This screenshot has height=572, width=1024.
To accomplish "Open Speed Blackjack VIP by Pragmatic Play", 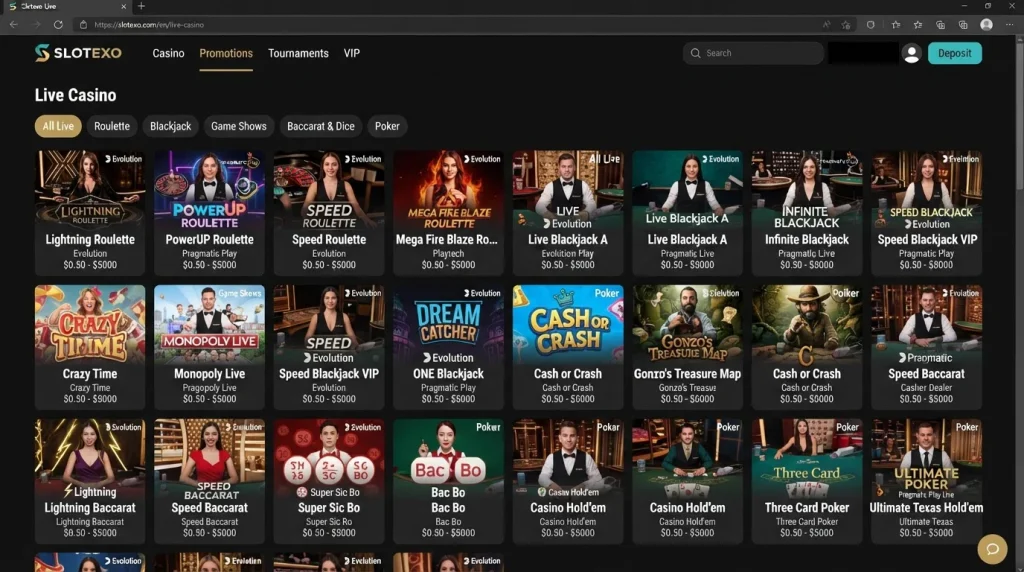I will point(927,213).
